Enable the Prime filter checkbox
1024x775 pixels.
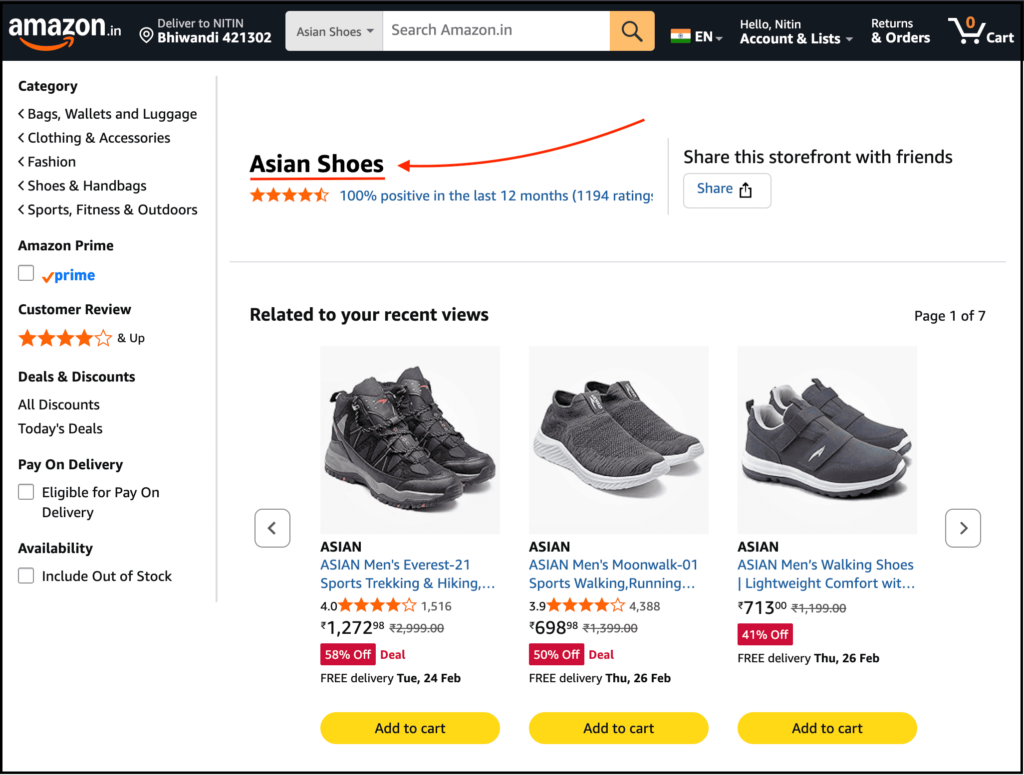coord(26,272)
